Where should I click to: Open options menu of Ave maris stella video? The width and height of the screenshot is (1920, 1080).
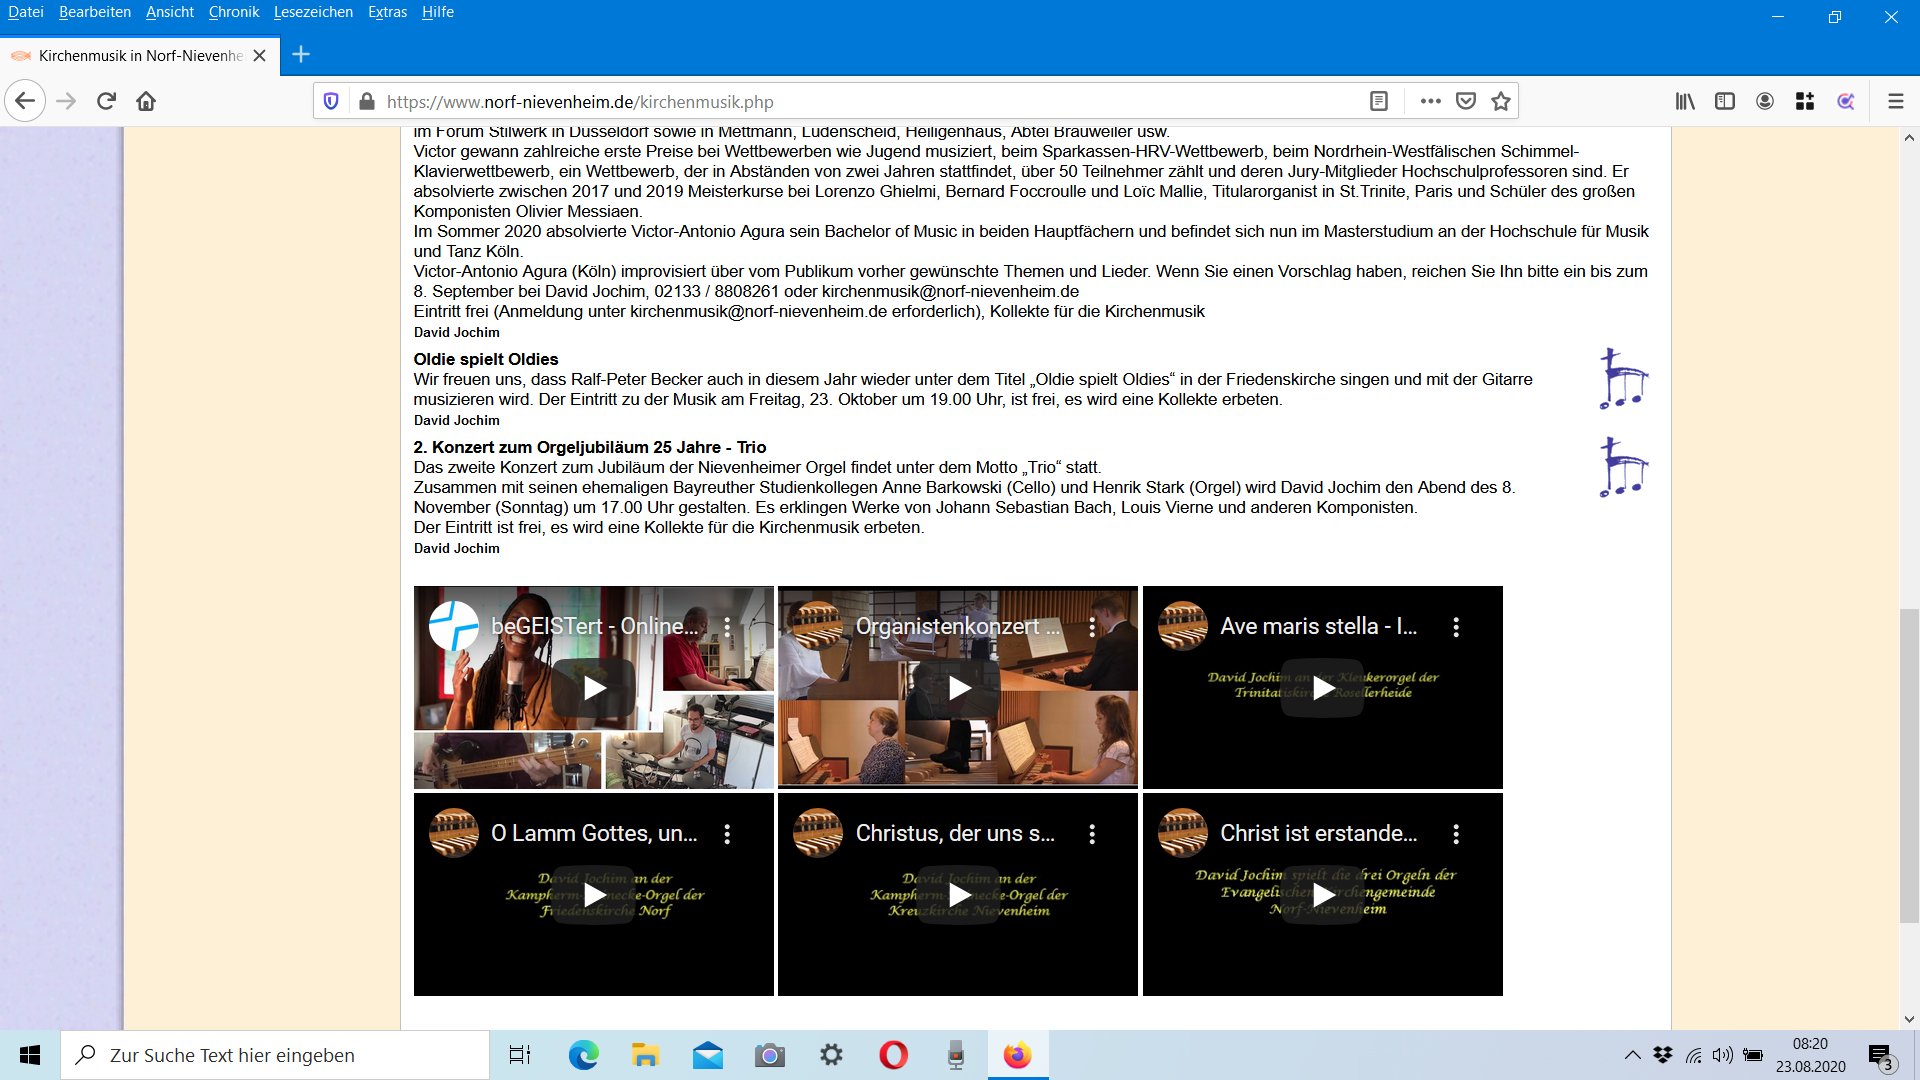click(x=1456, y=627)
